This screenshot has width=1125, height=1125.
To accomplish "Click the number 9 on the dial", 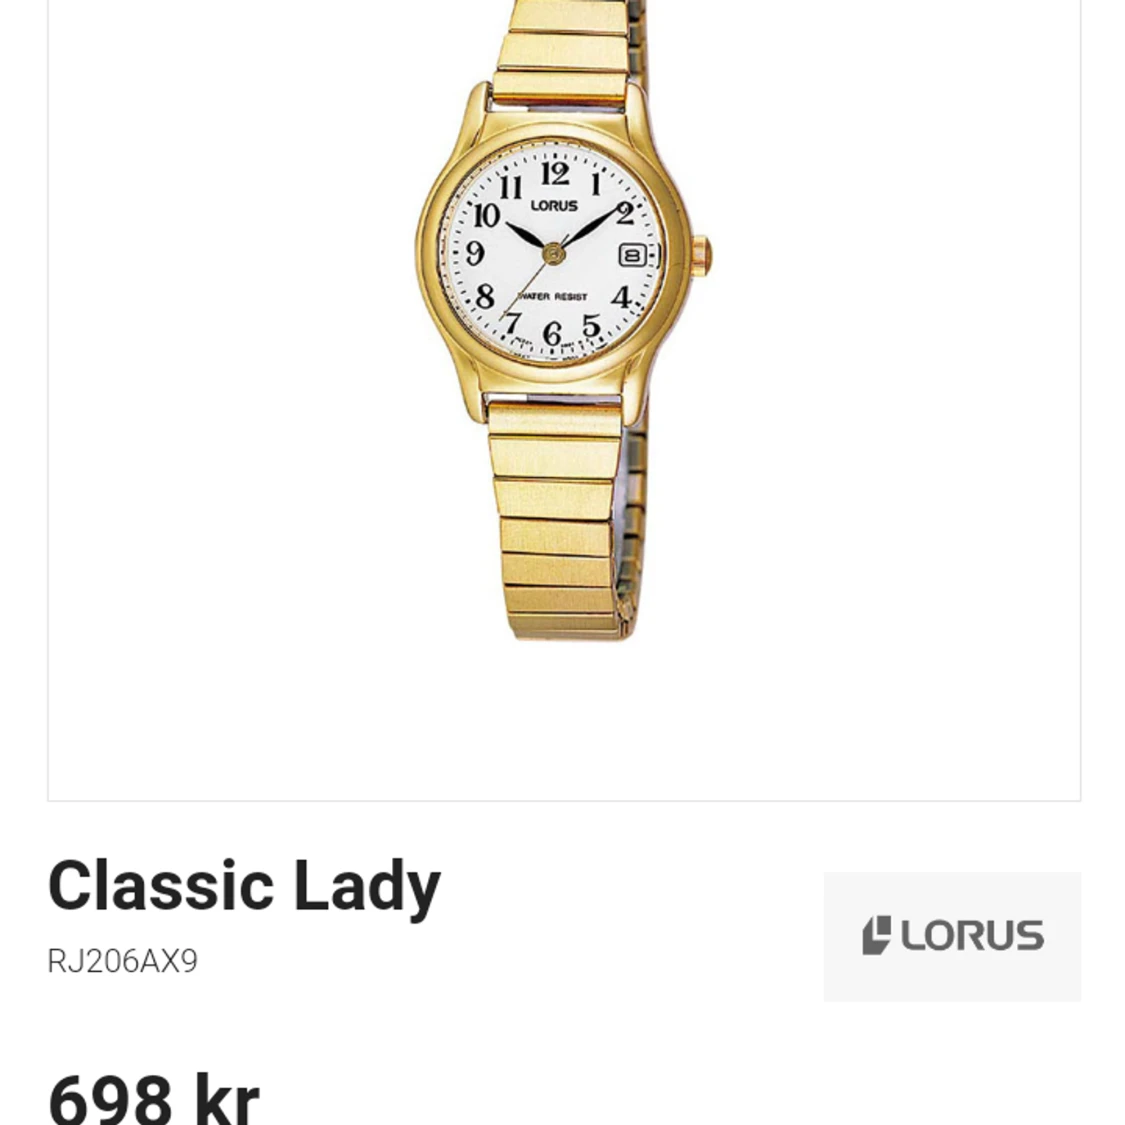I will 475,252.
